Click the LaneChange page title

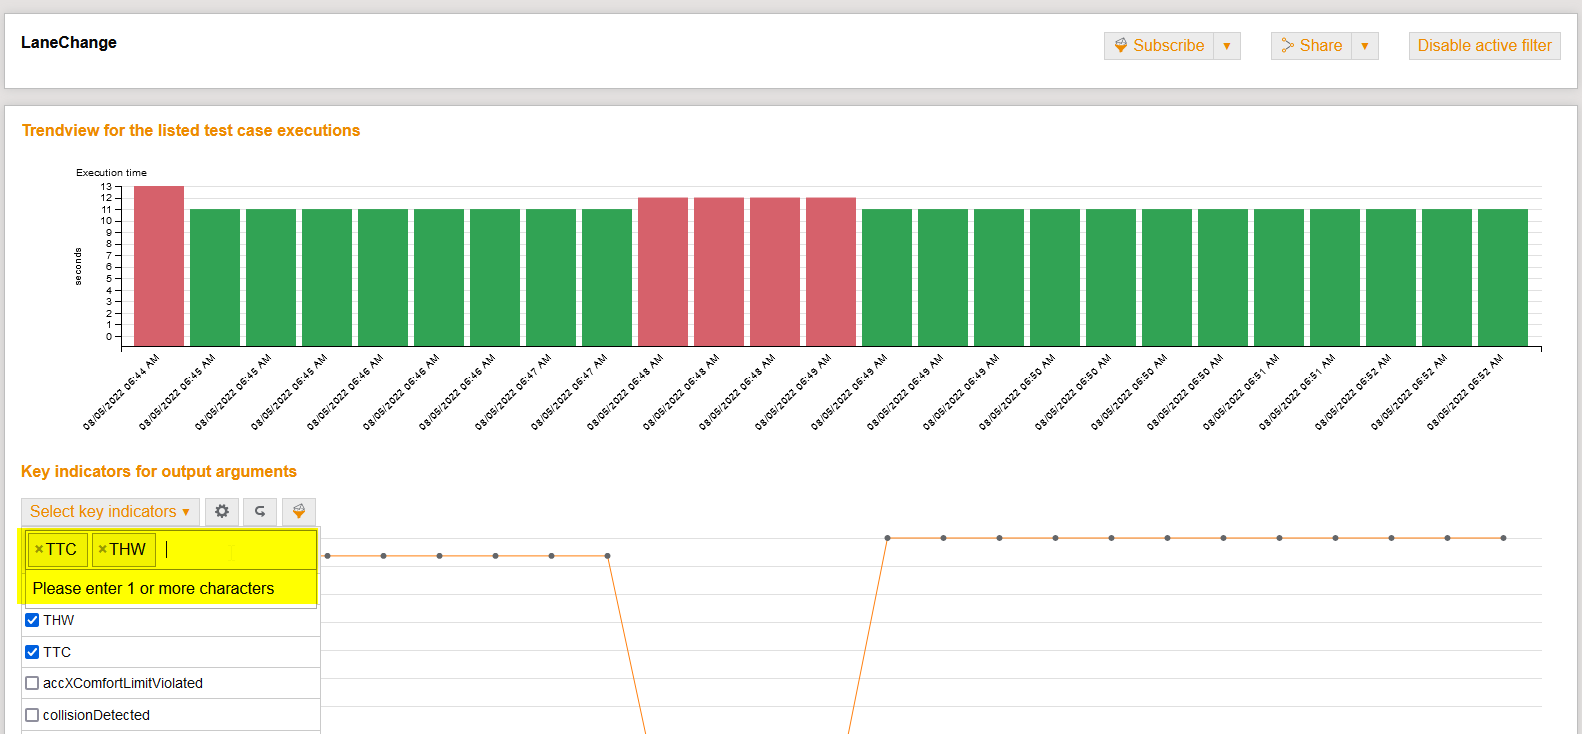click(69, 42)
